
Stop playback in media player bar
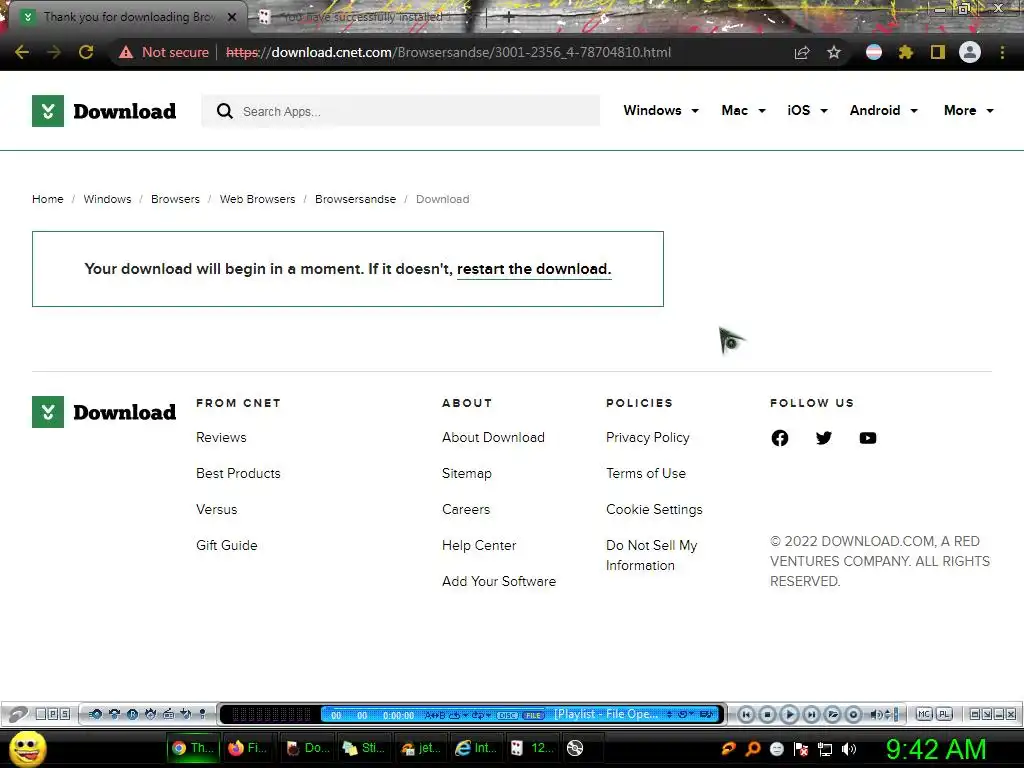click(x=767, y=714)
